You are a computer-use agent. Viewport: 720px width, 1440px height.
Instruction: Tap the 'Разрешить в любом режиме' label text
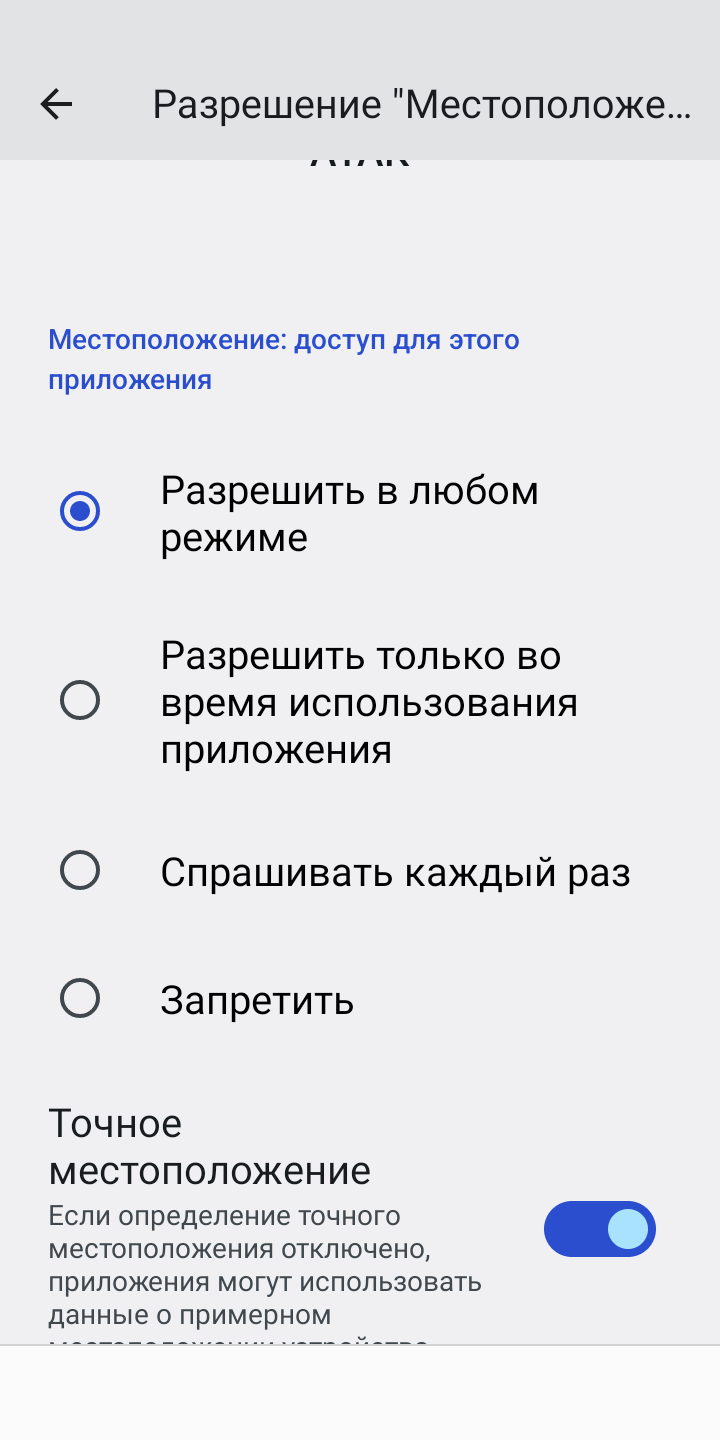point(349,514)
